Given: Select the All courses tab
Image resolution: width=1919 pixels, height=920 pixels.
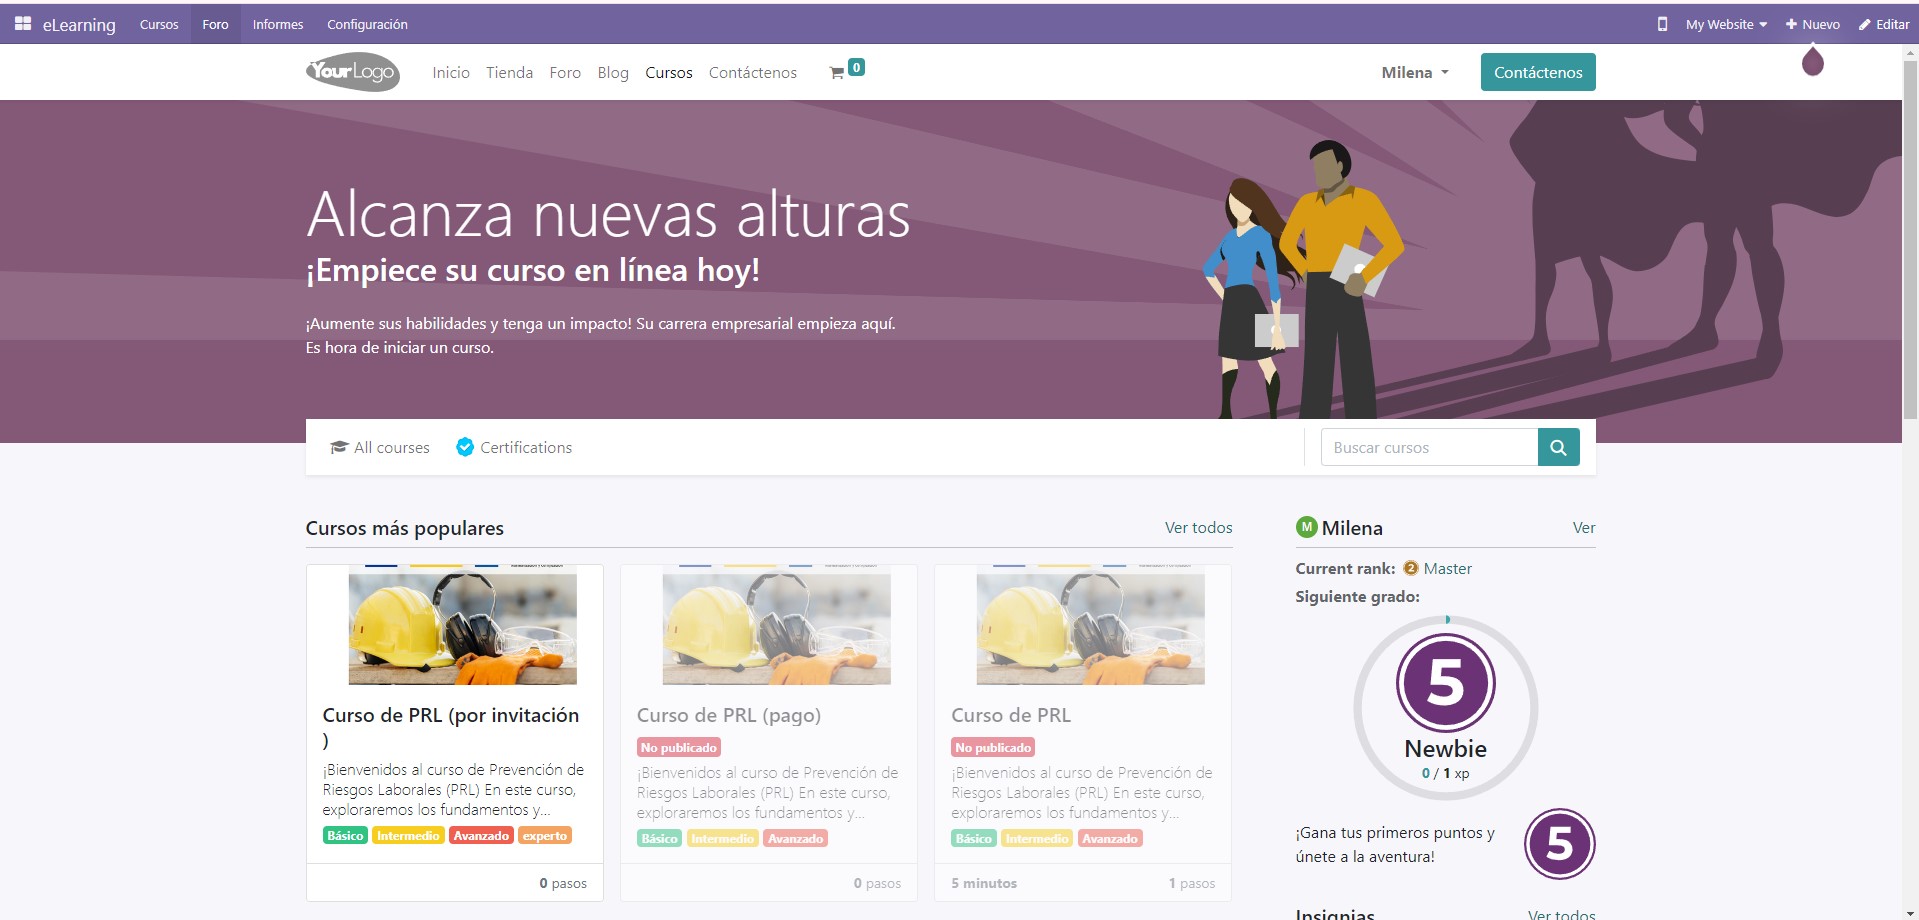Looking at the screenshot, I should pos(390,447).
